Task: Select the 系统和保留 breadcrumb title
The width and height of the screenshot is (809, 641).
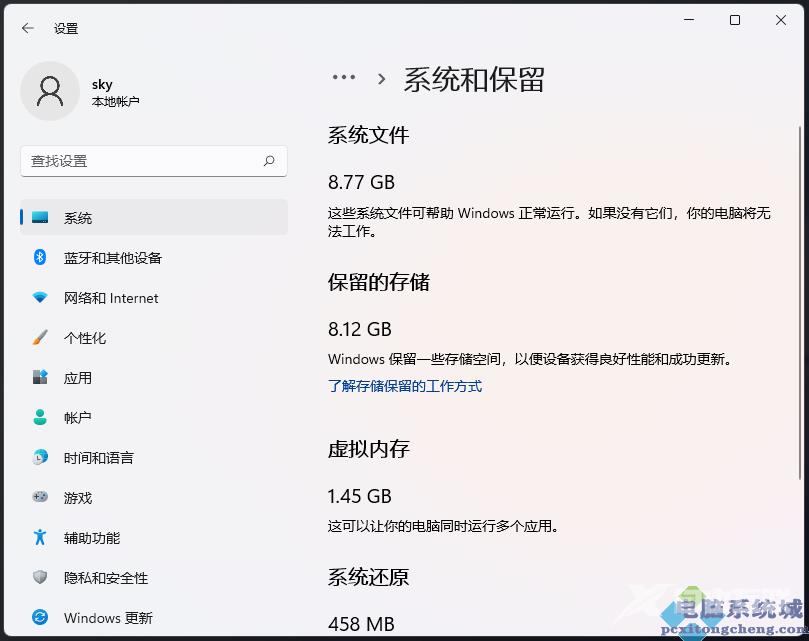Action: click(x=473, y=79)
